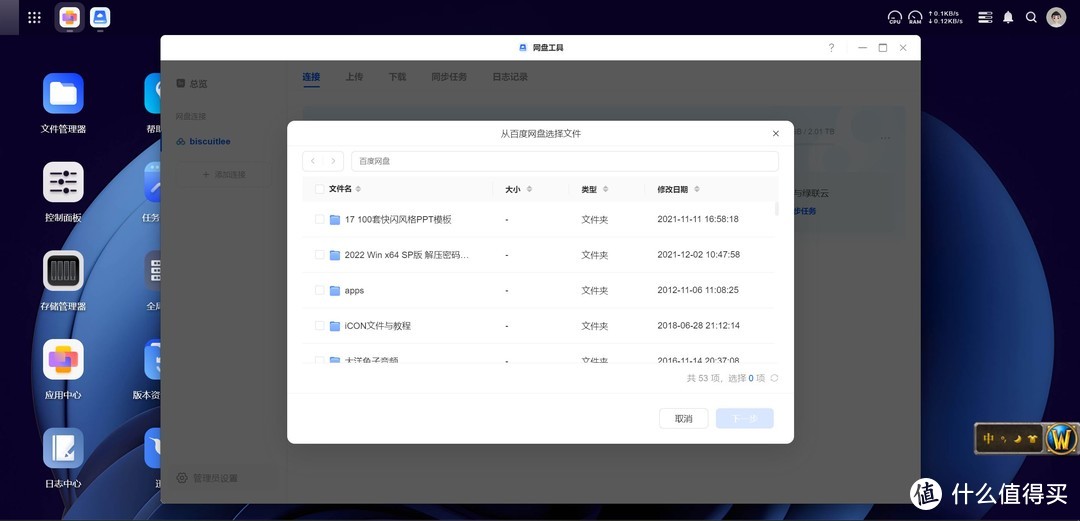This screenshot has height=521, width=1080.
Task: Tick checkbox for 2022 Win x64 SP版 folder
Action: click(320, 255)
